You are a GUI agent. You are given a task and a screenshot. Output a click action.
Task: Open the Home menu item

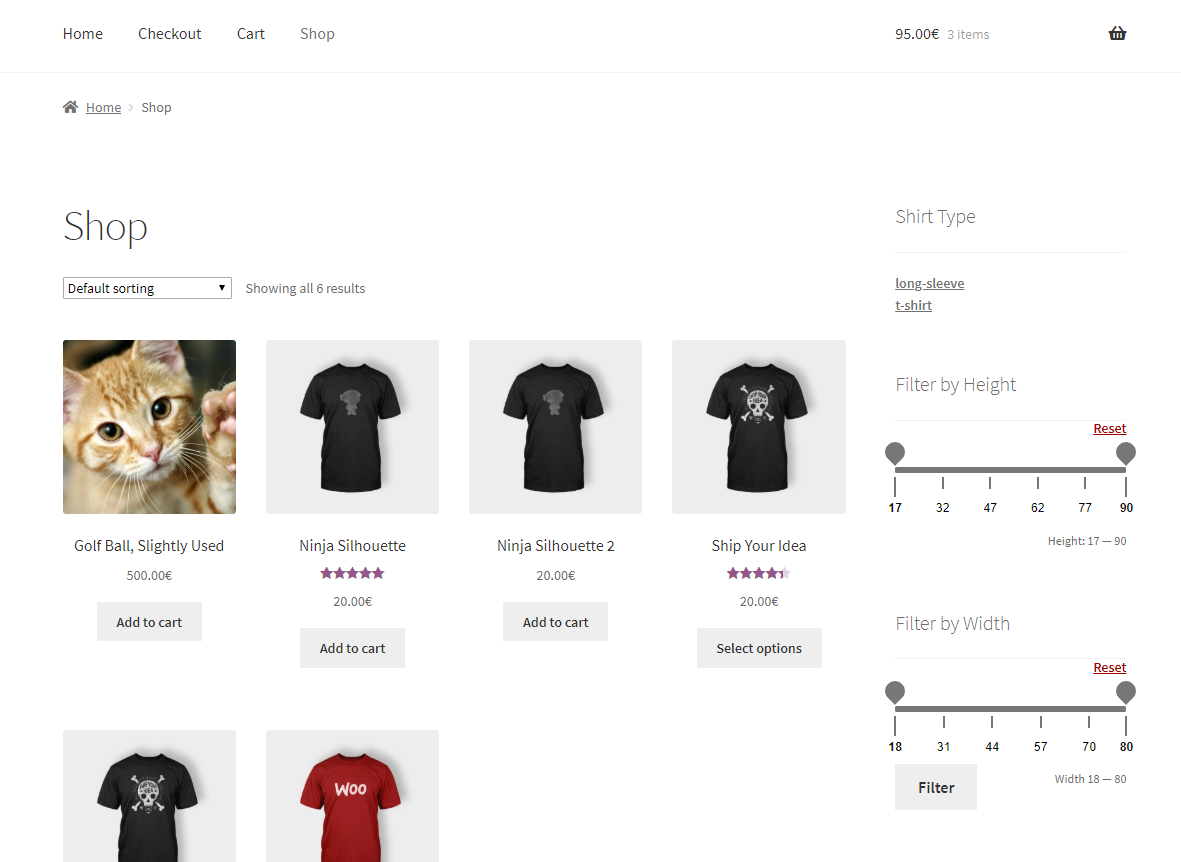click(x=82, y=34)
